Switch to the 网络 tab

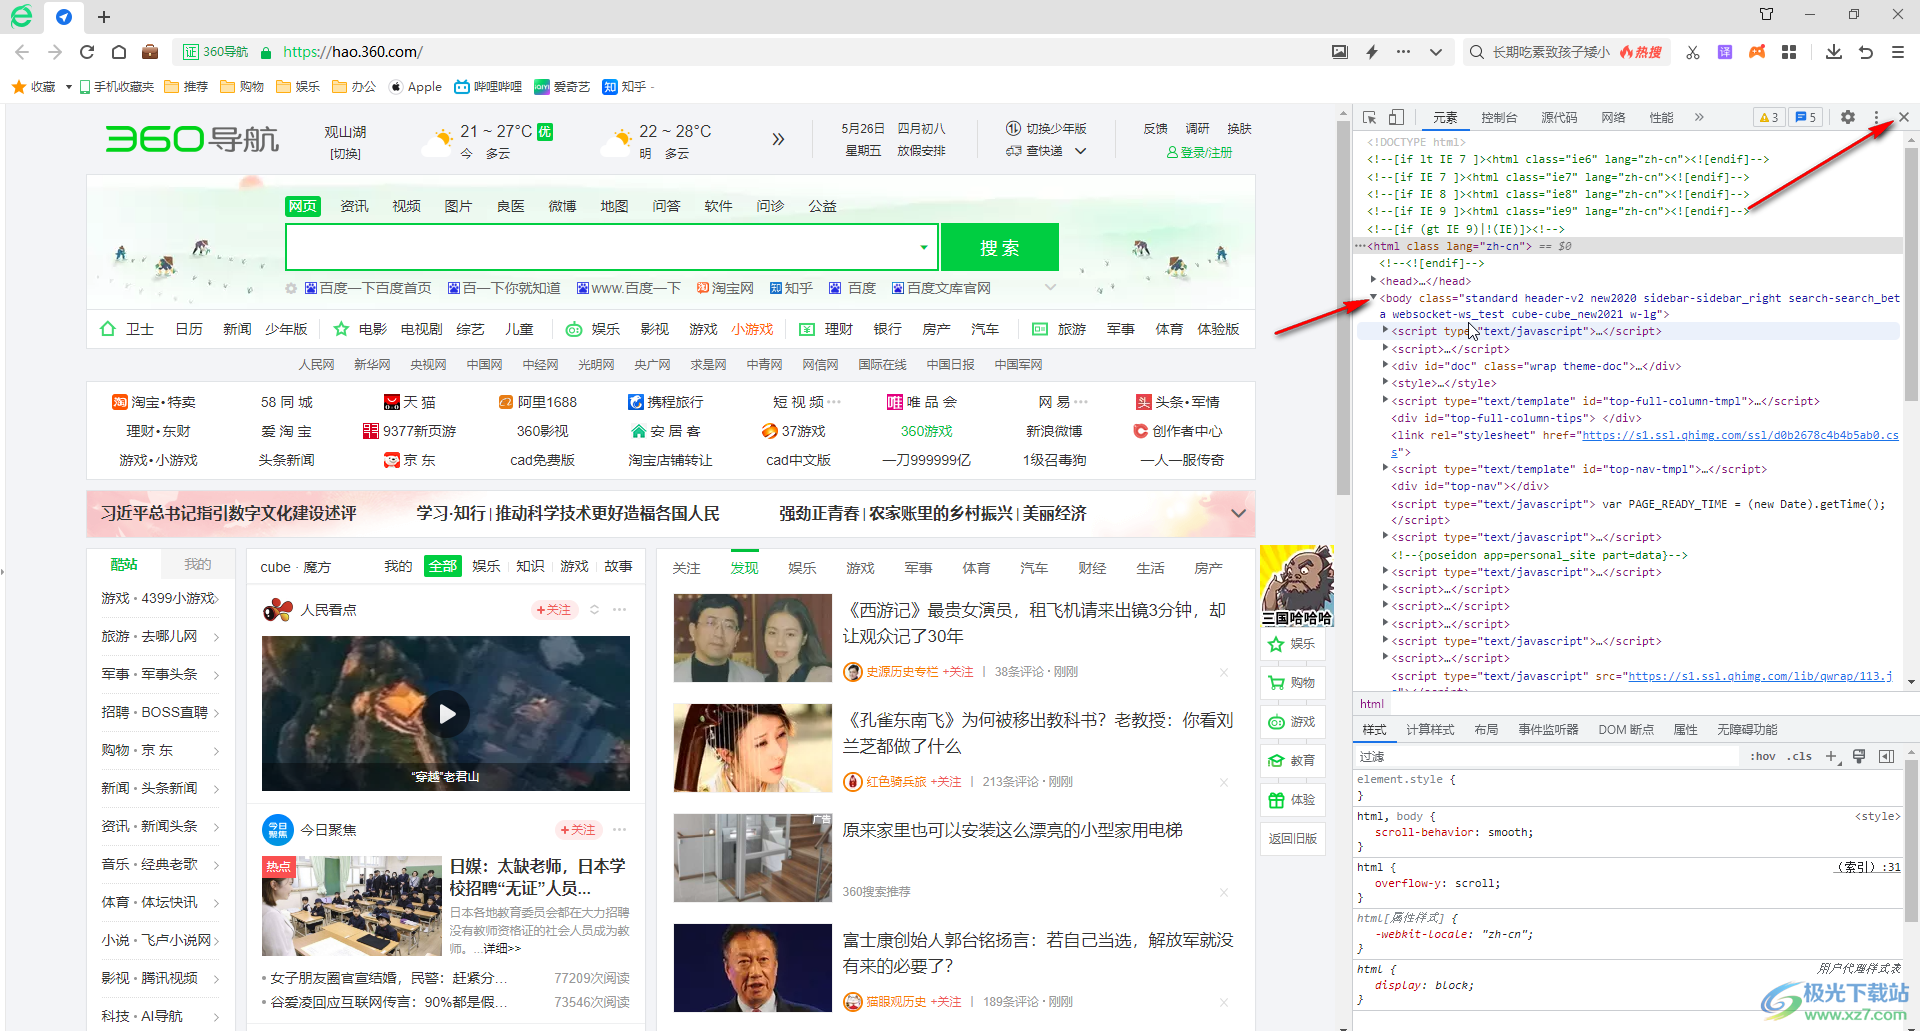[1613, 117]
